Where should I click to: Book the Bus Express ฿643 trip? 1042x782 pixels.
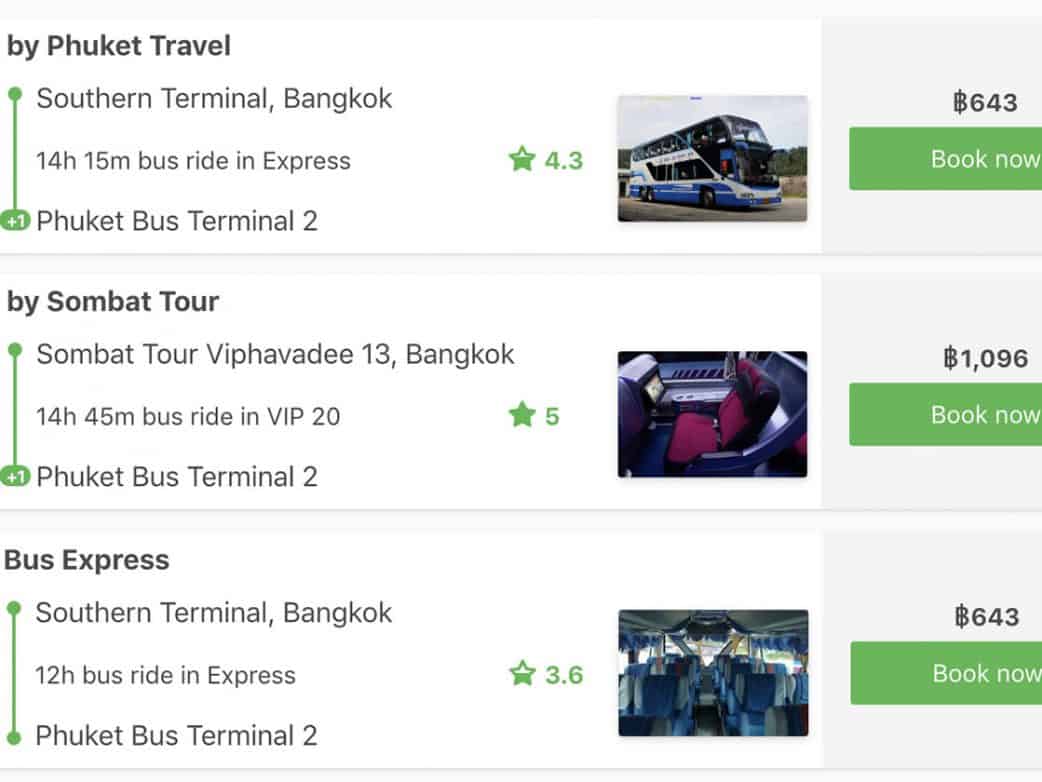[x=946, y=673]
